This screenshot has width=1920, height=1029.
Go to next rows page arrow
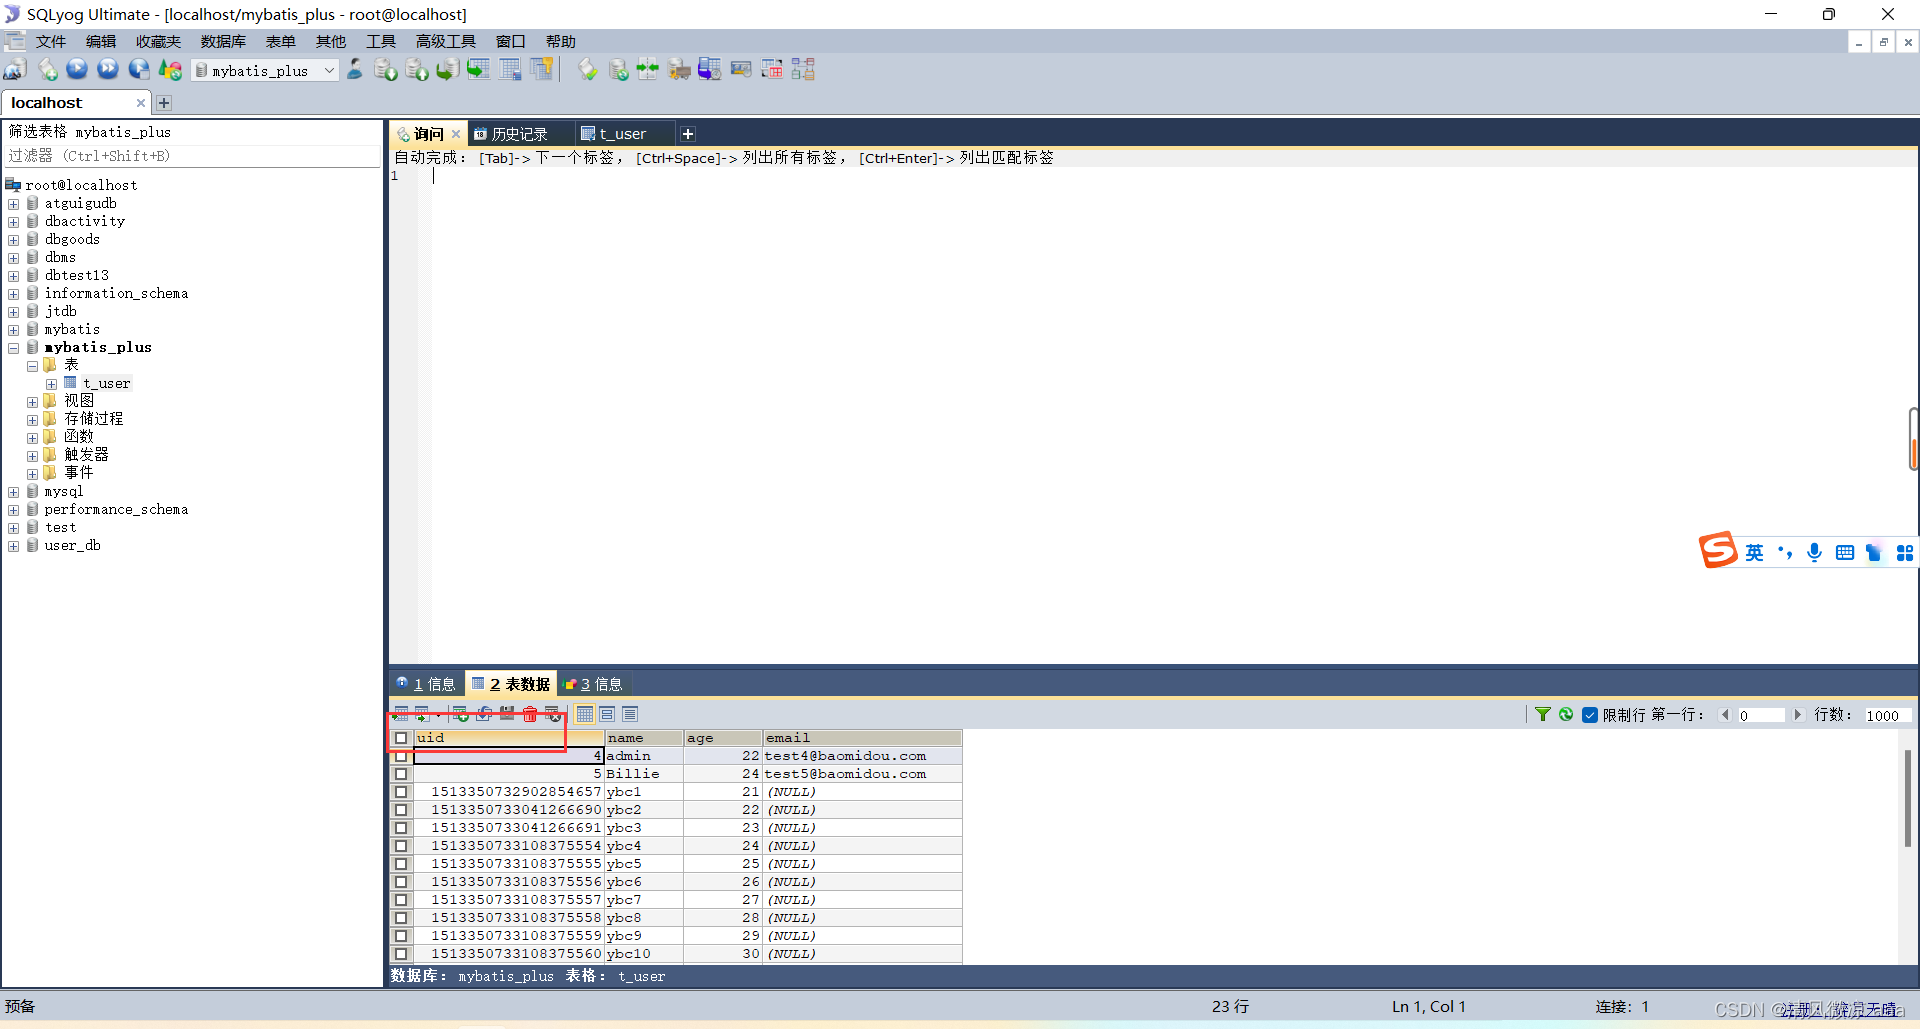coord(1797,714)
